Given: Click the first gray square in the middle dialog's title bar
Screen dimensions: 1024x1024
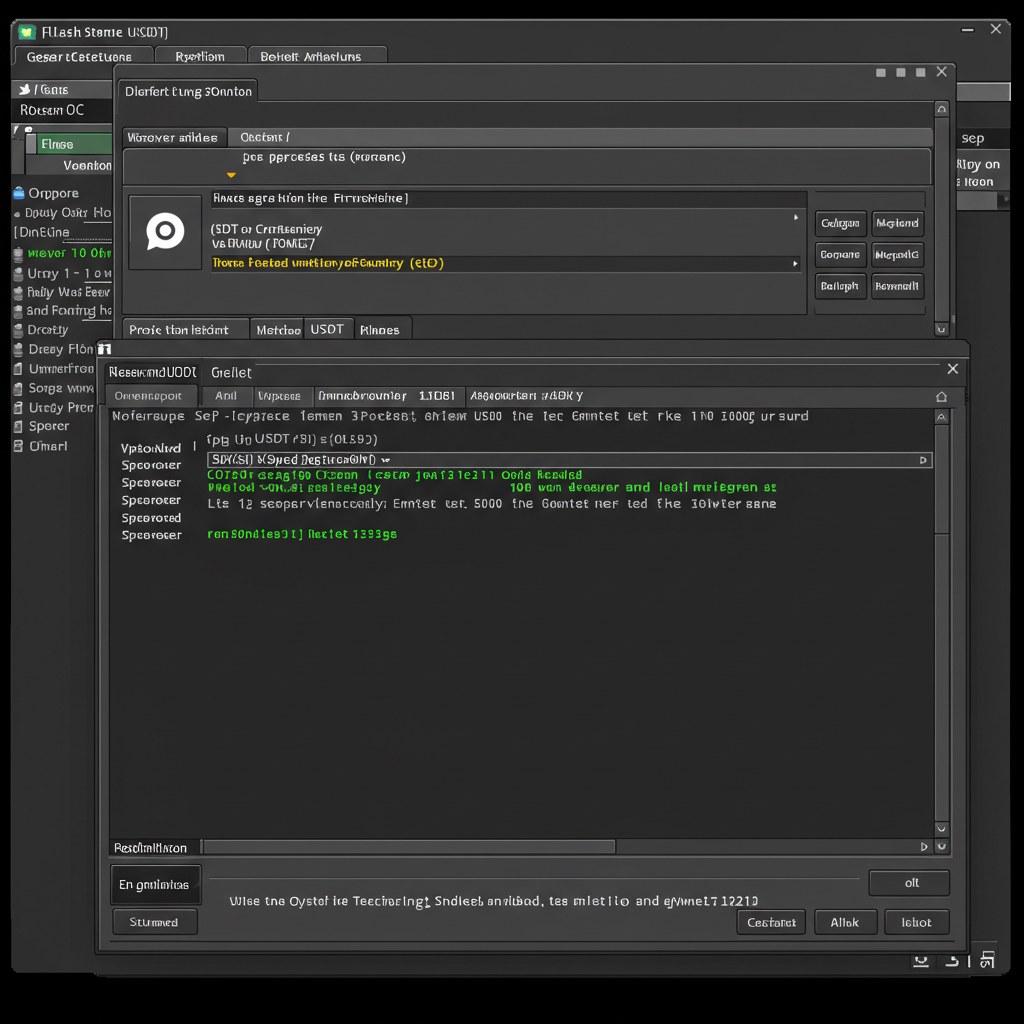Looking at the screenshot, I should pyautogui.click(x=881, y=72).
